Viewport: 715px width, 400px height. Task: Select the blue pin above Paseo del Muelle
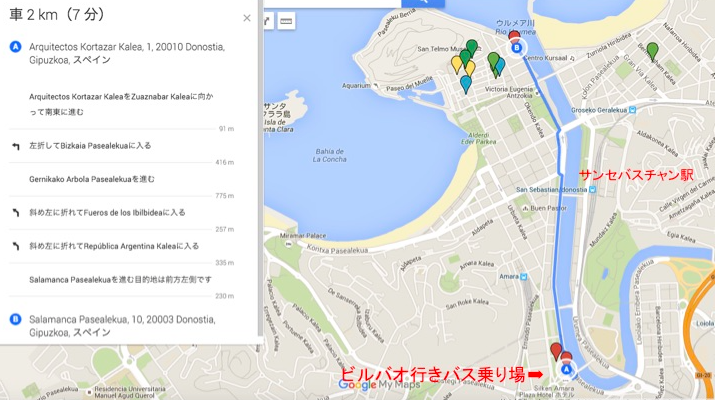tap(466, 85)
